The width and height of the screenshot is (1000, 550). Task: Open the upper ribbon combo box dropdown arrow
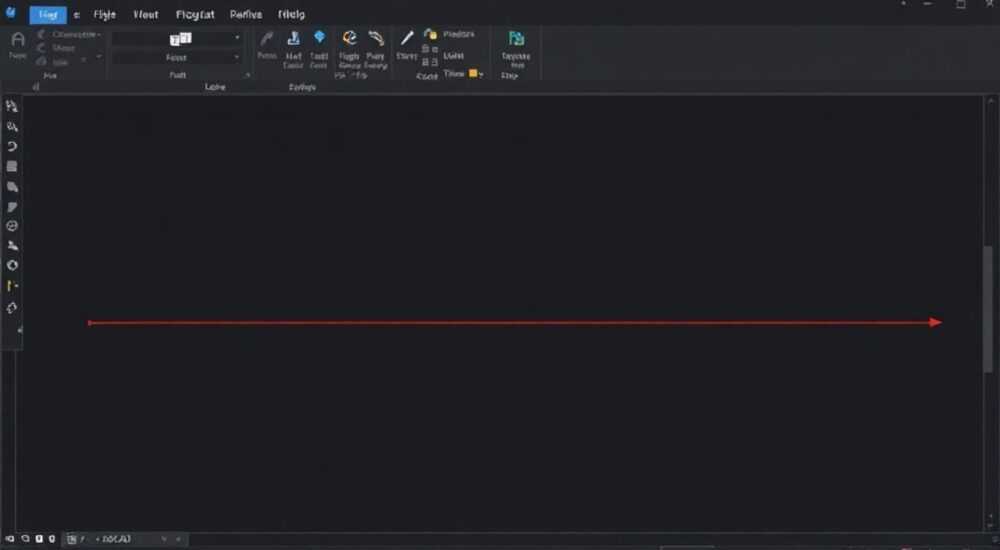tap(237, 38)
